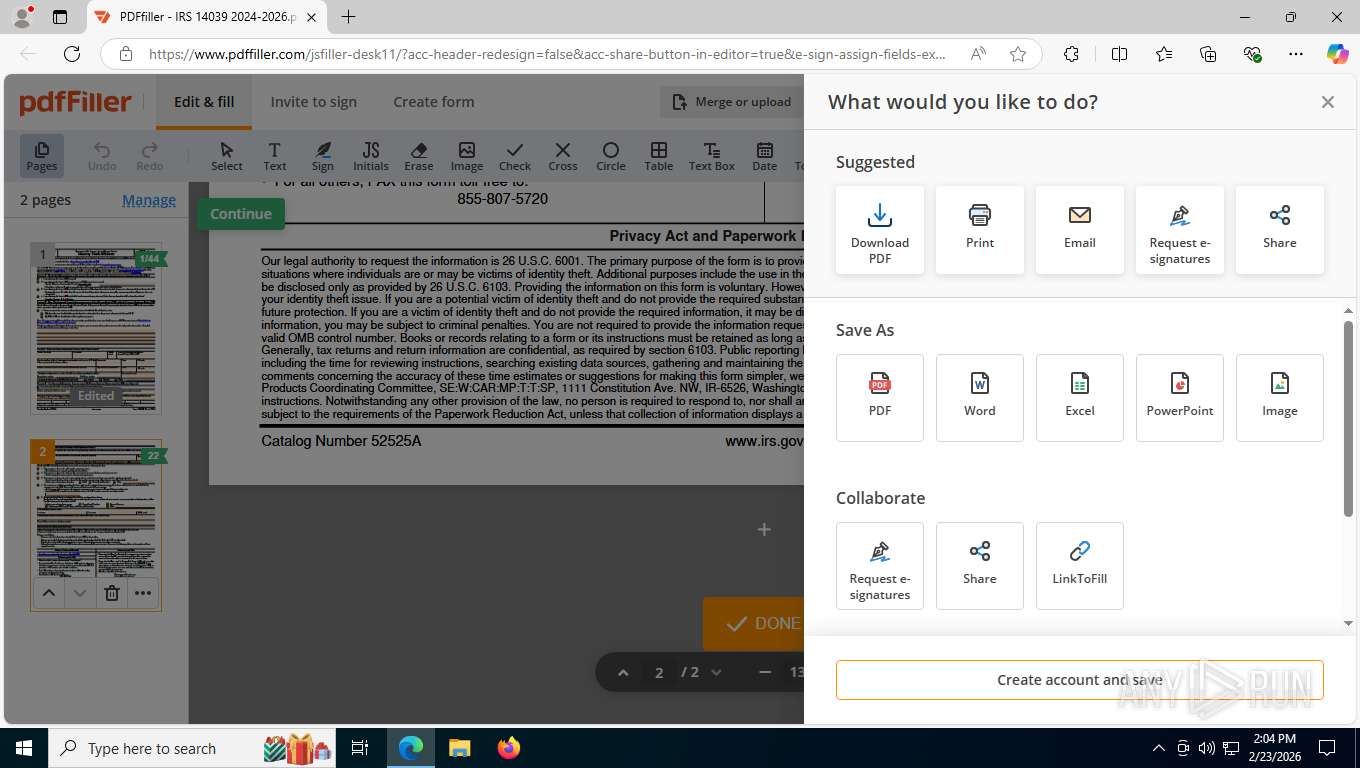Open new browser tab
The height and width of the screenshot is (768, 1360).
(x=348, y=17)
